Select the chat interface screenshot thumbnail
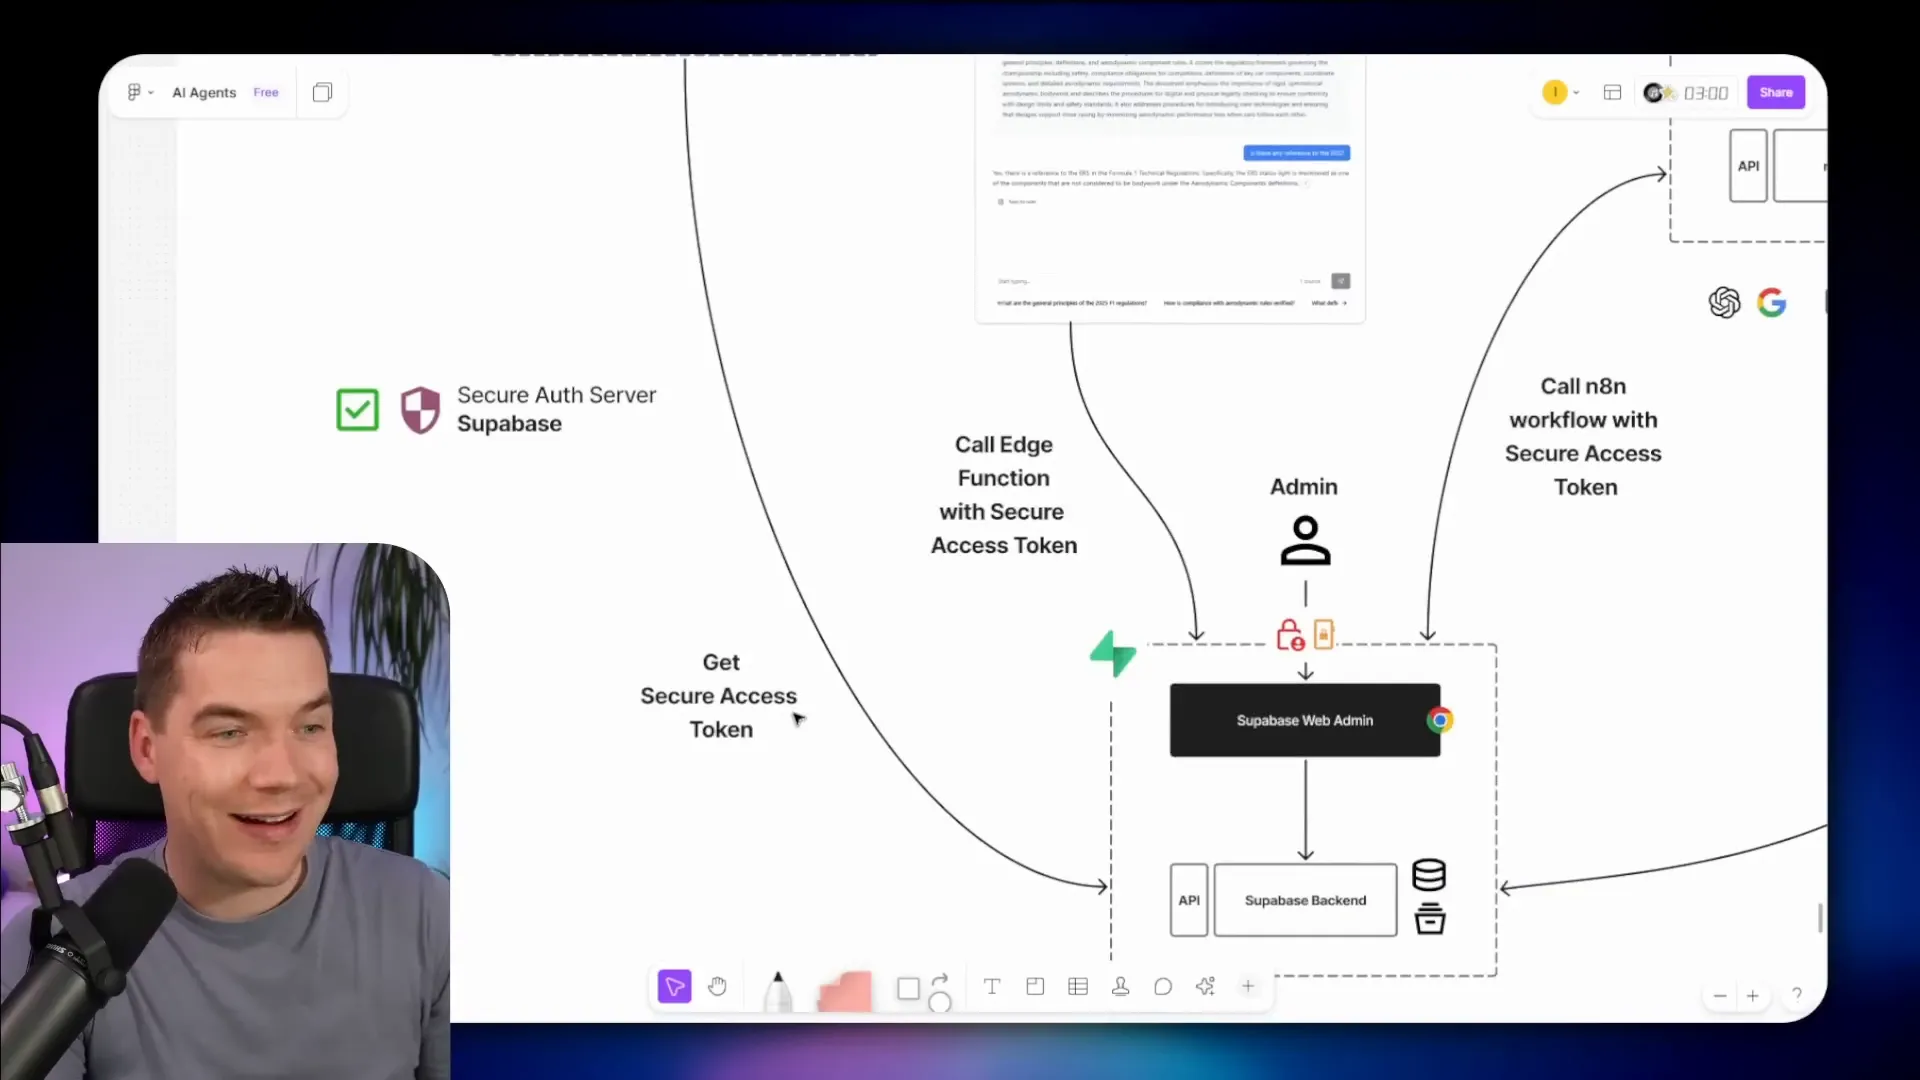1920x1080 pixels. (x=1170, y=189)
